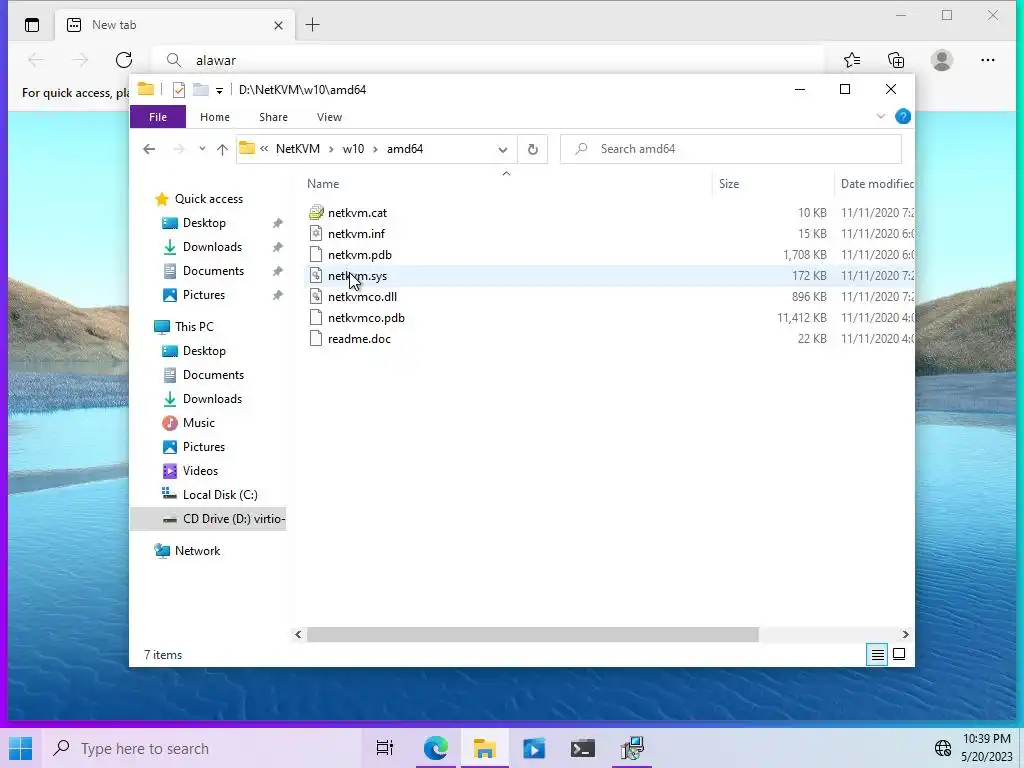Screen dimensions: 1024x768
Task: Click the horizontal scrollbar right arrow
Action: tap(905, 634)
